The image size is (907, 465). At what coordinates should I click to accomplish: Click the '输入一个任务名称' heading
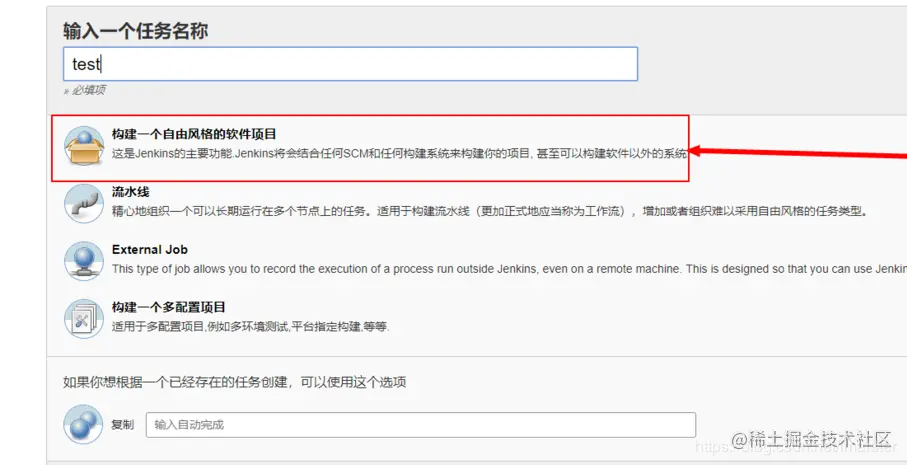point(135,31)
